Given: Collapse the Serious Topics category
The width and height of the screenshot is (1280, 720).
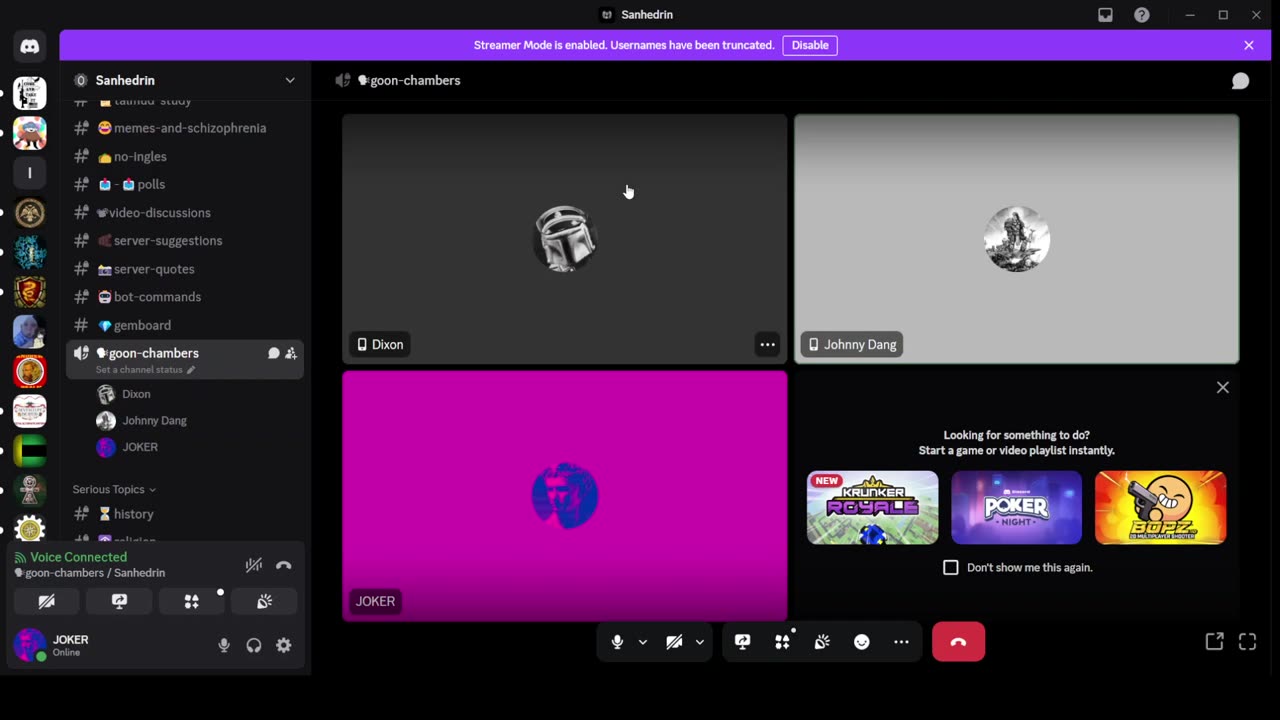Looking at the screenshot, I should [114, 489].
